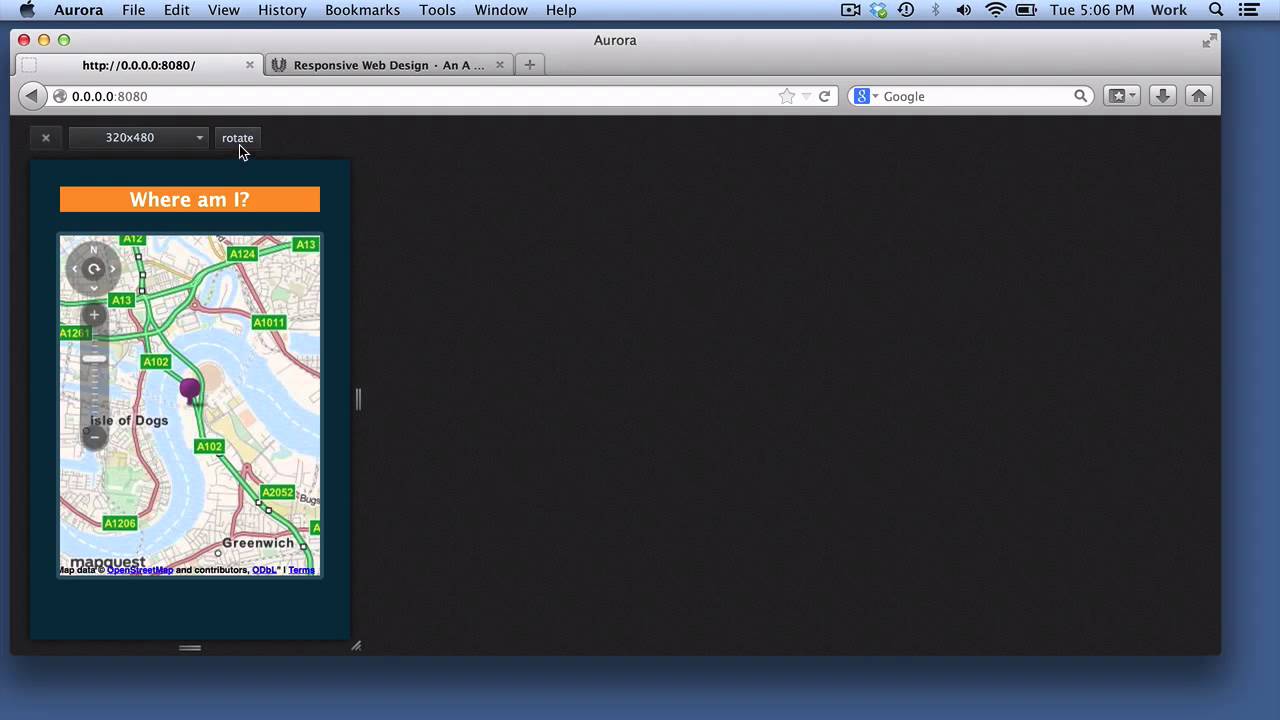The image size is (1280, 720).
Task: Pan the map north using compass arrow
Action: pyautogui.click(x=94, y=250)
